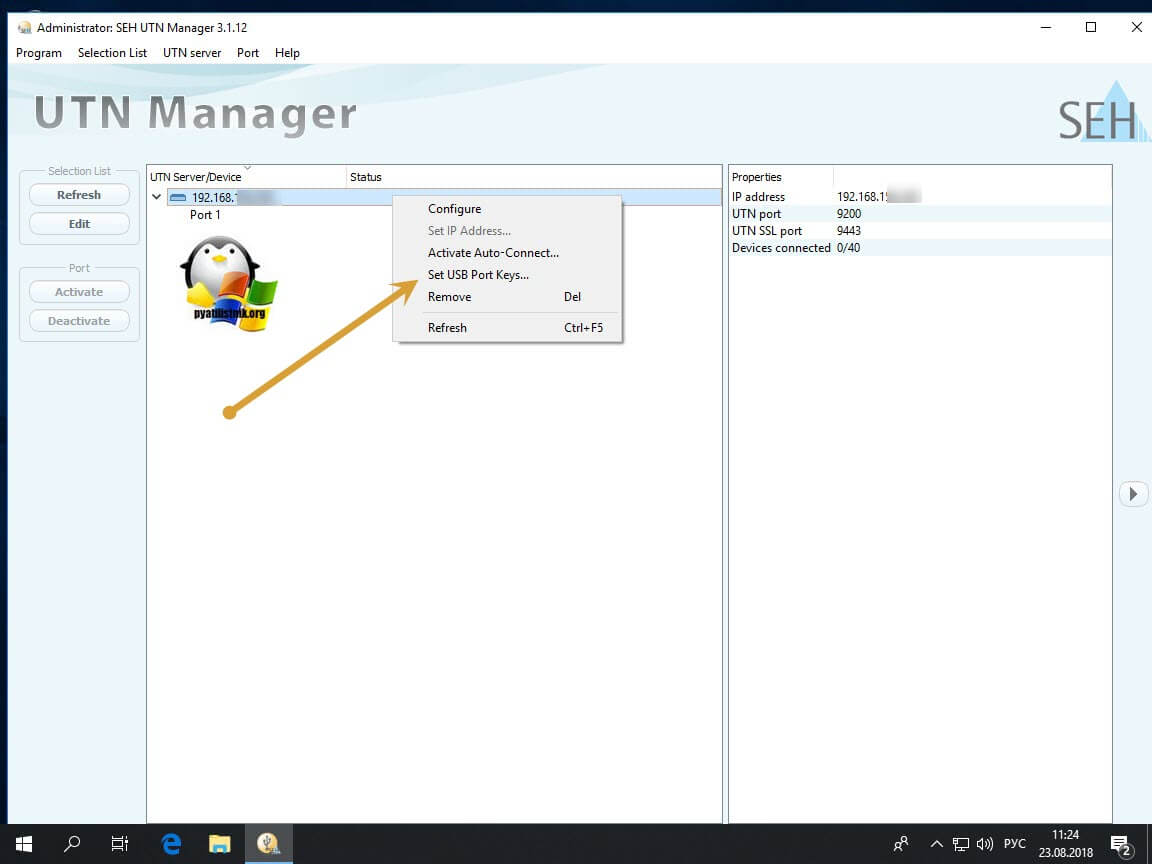Click the Refresh button in Selection List
The height and width of the screenshot is (864, 1152).
point(79,195)
